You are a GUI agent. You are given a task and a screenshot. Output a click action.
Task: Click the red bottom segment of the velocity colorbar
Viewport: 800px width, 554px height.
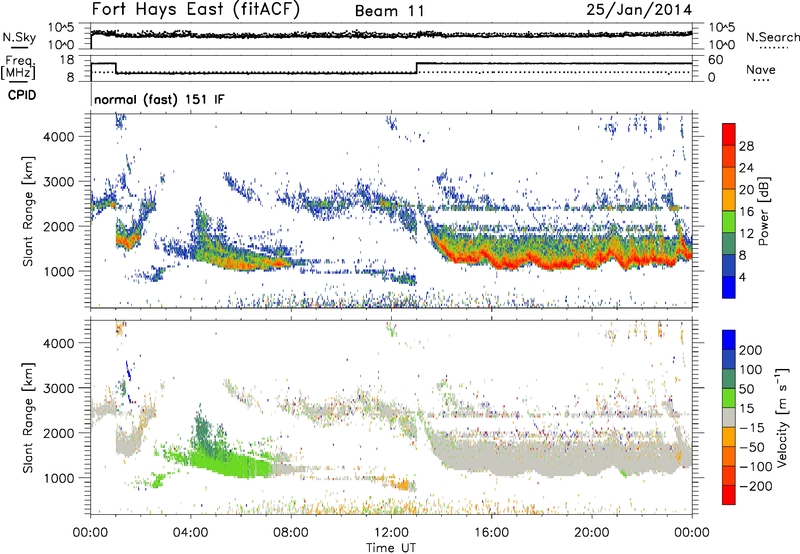(729, 495)
